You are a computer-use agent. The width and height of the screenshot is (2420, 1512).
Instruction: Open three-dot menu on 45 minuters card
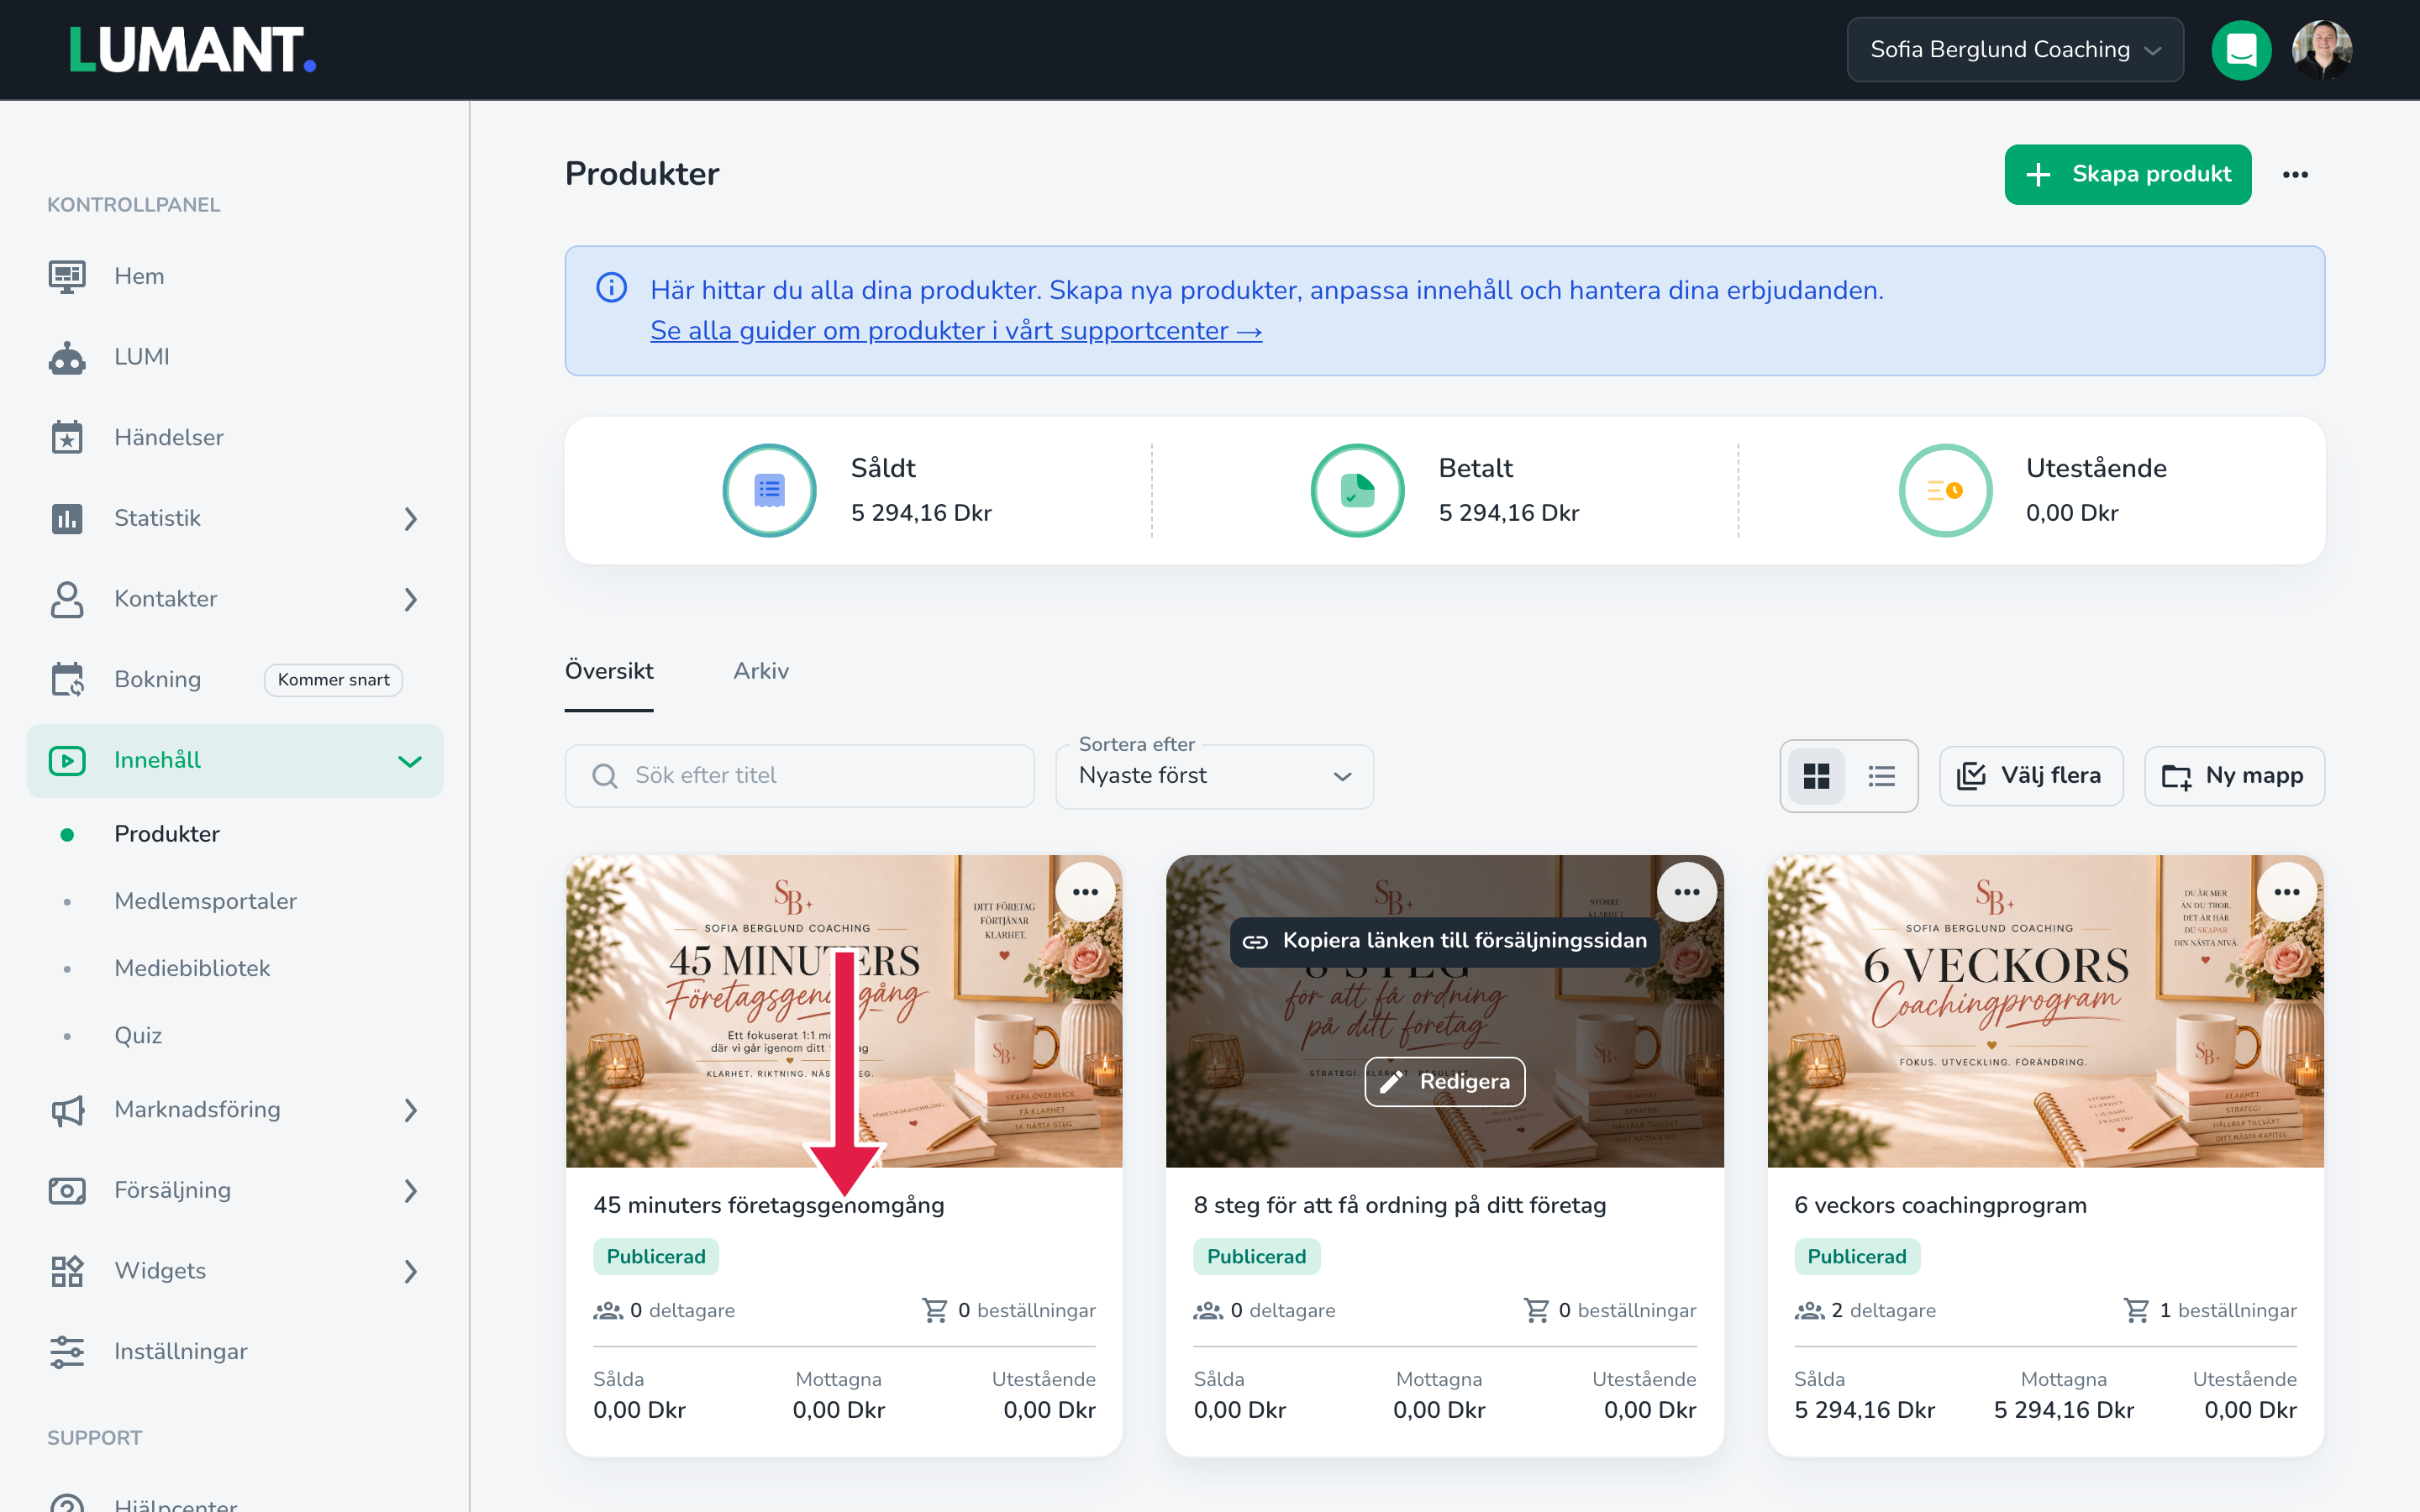pyautogui.click(x=1085, y=892)
